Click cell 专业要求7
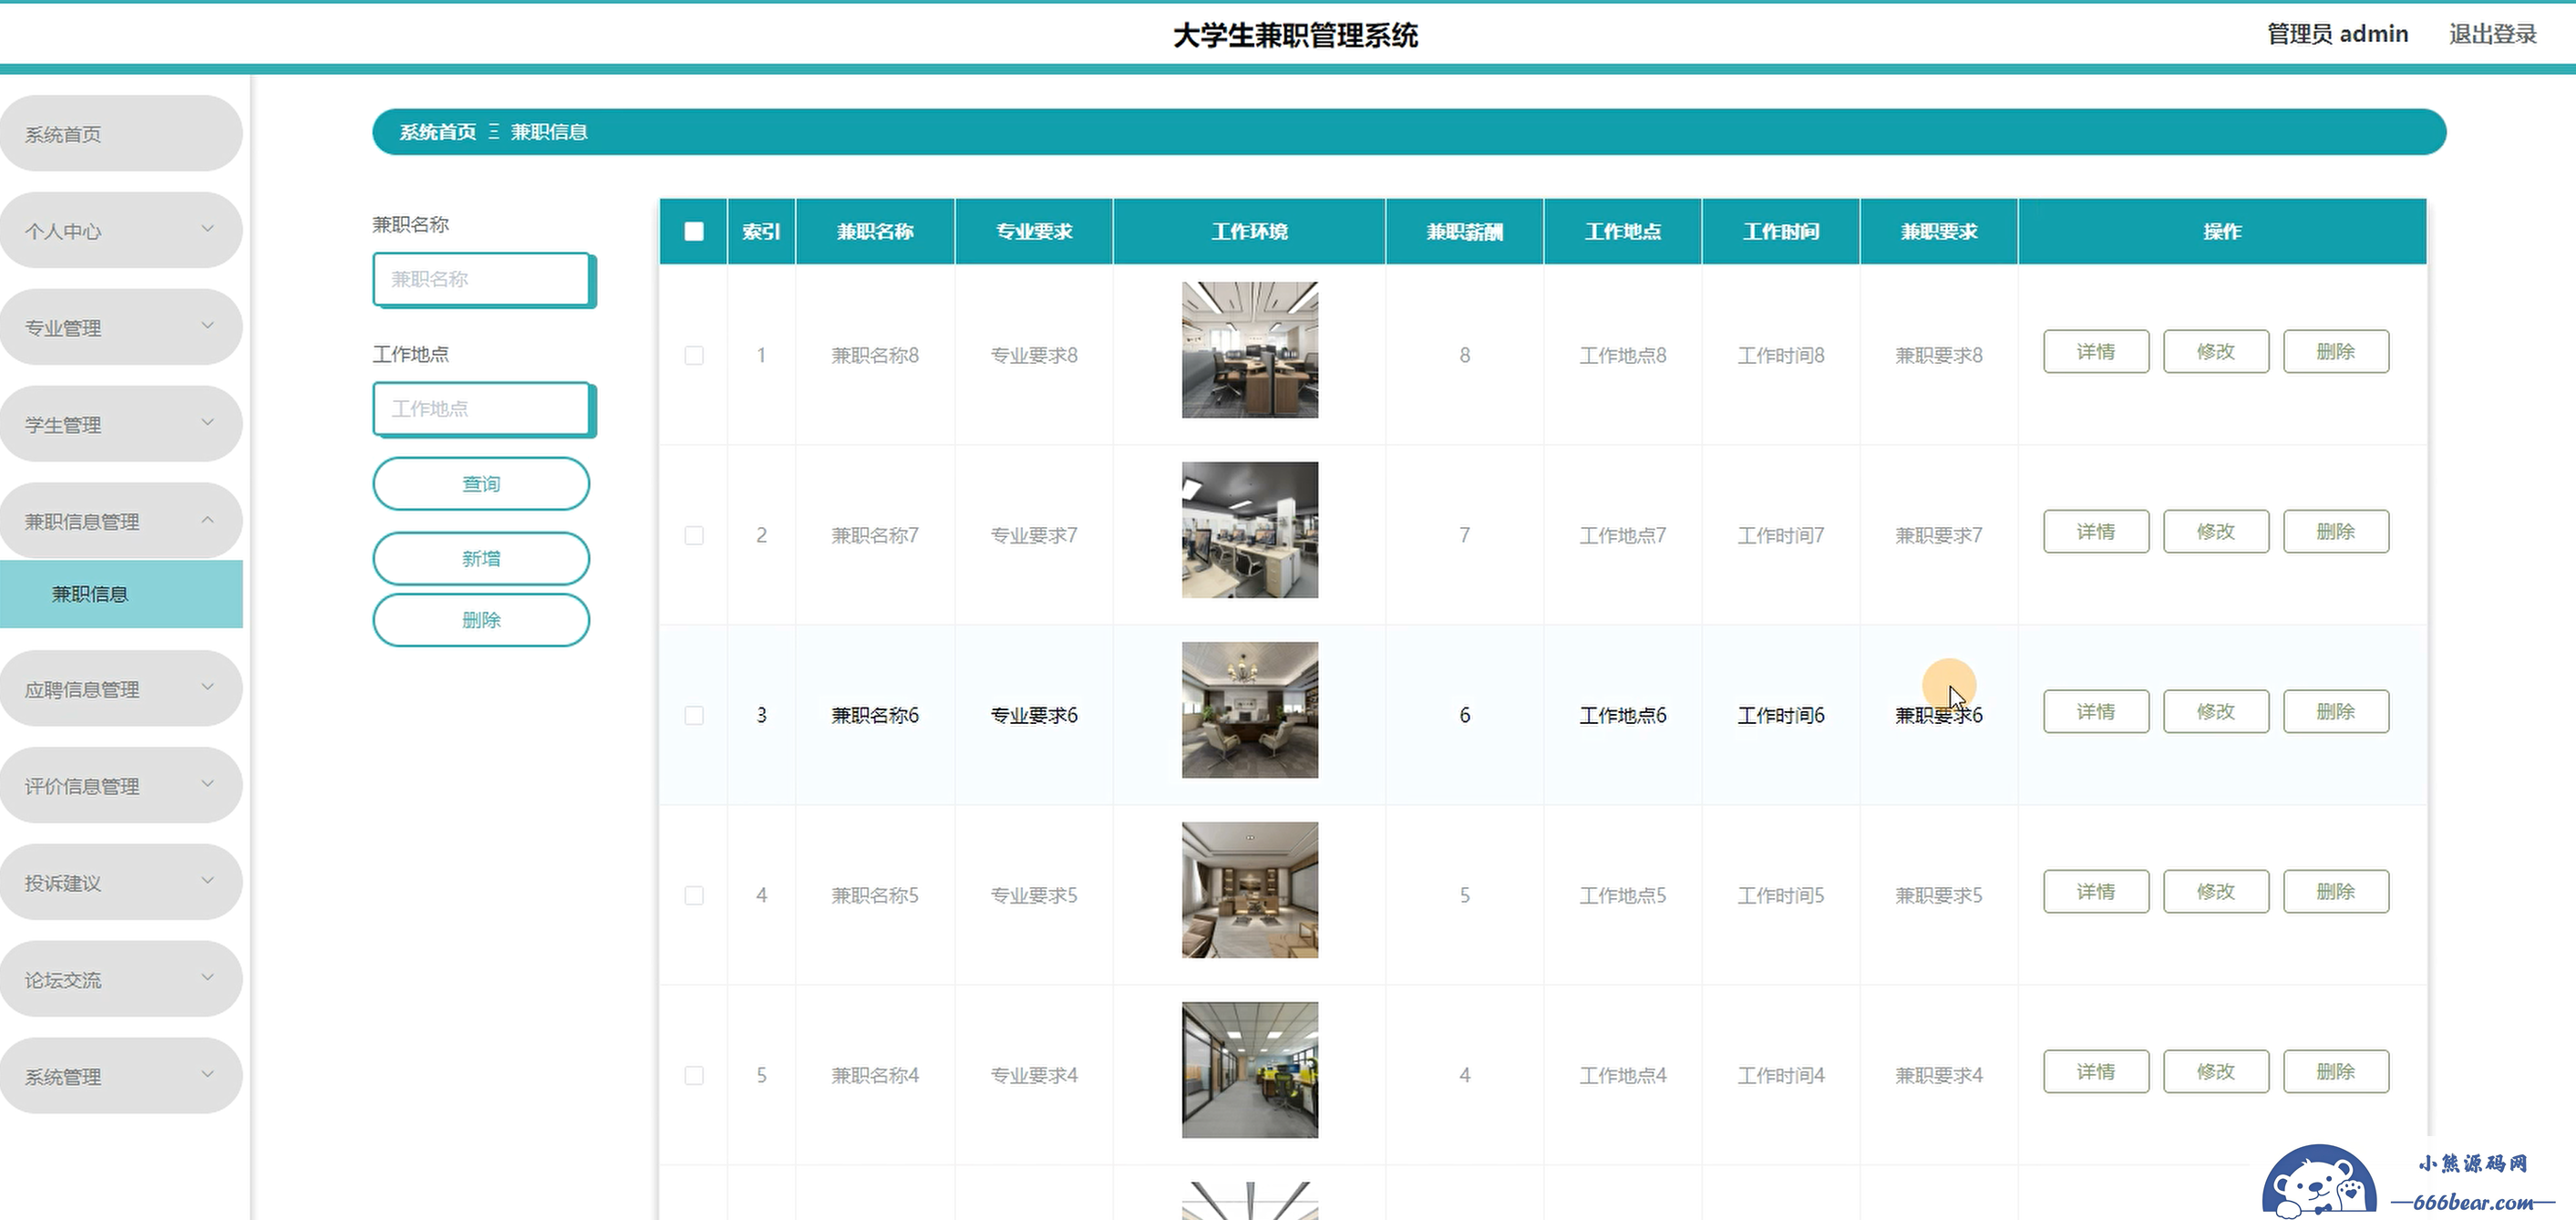 tap(1034, 535)
